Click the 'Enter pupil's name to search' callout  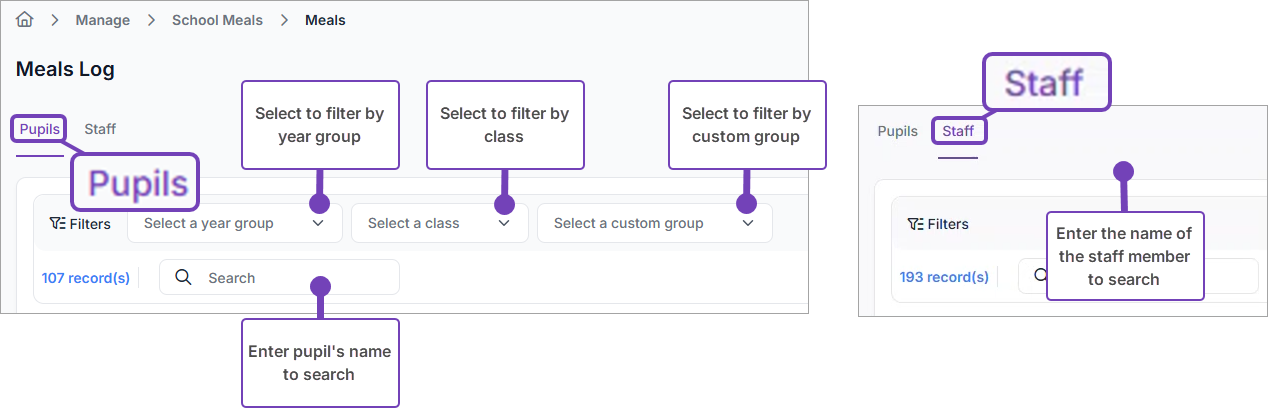320,363
